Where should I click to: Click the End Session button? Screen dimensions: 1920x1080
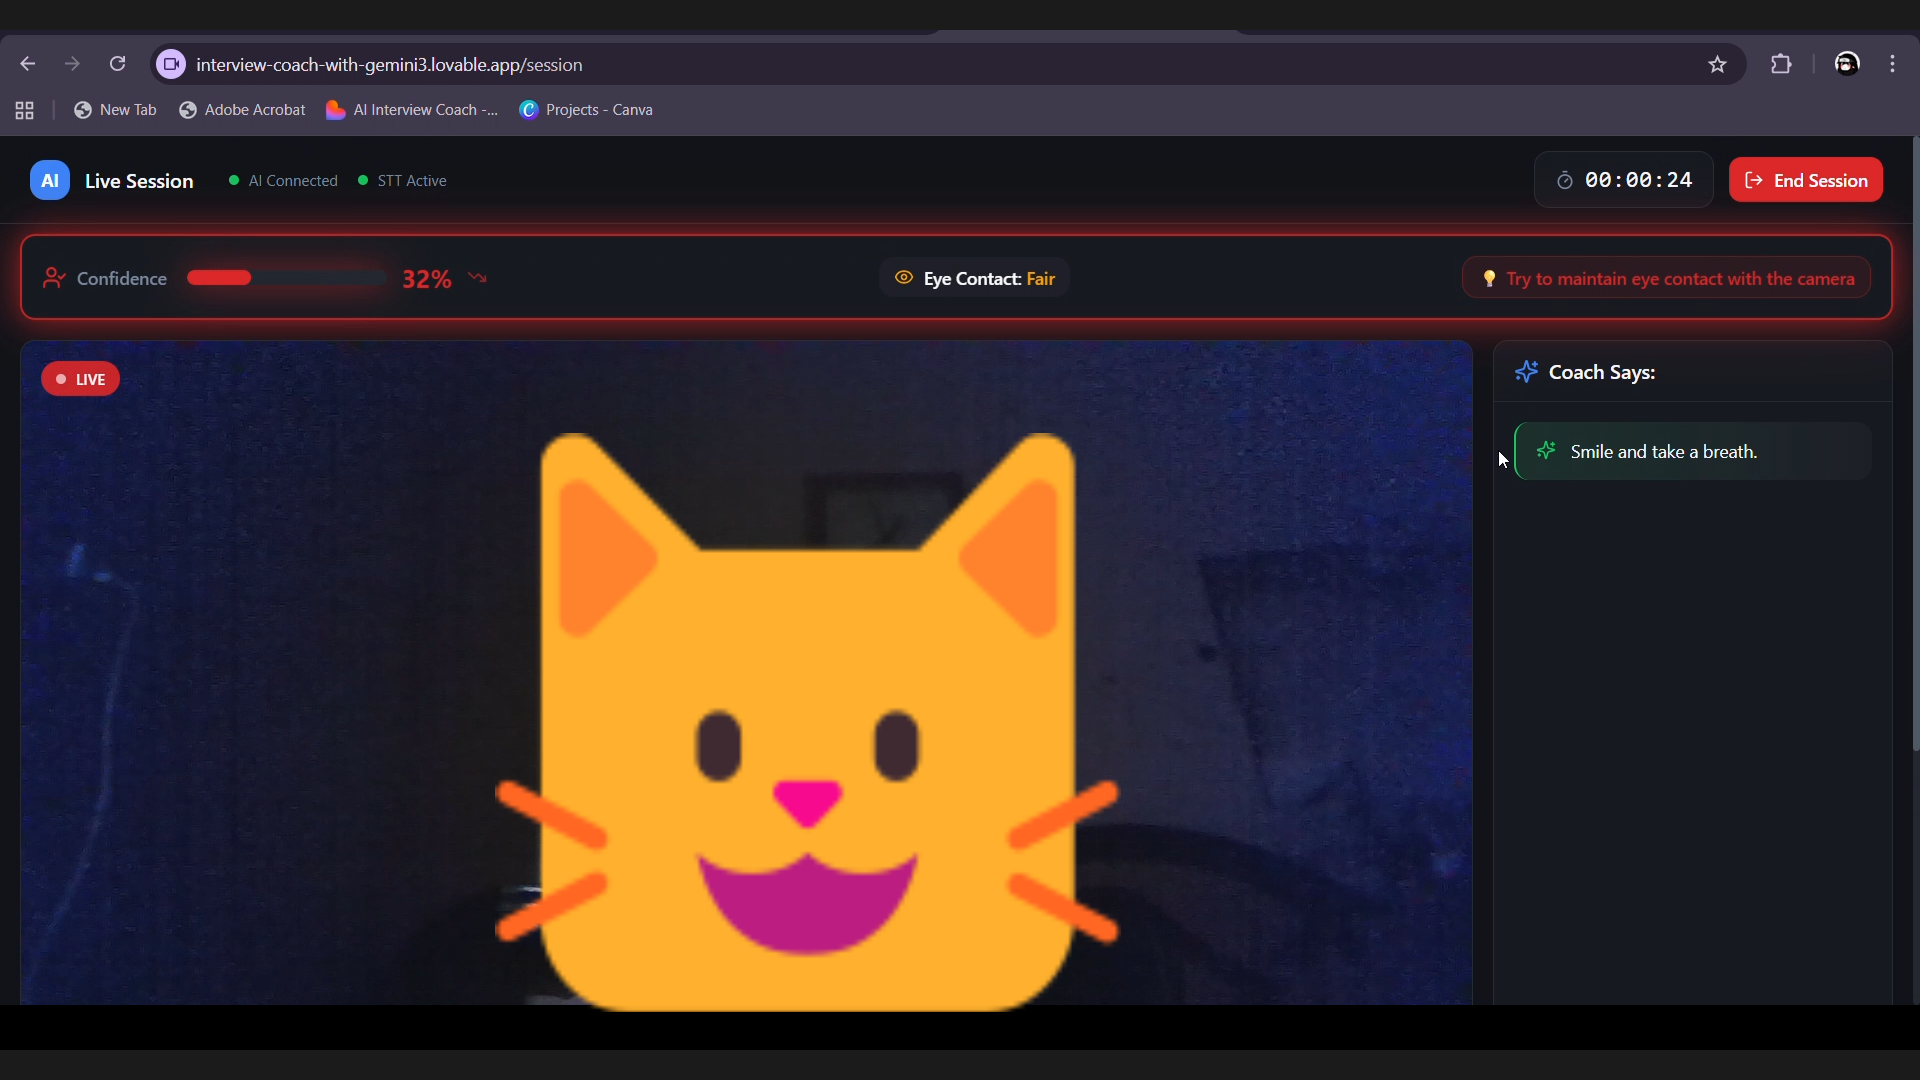[x=1805, y=180]
